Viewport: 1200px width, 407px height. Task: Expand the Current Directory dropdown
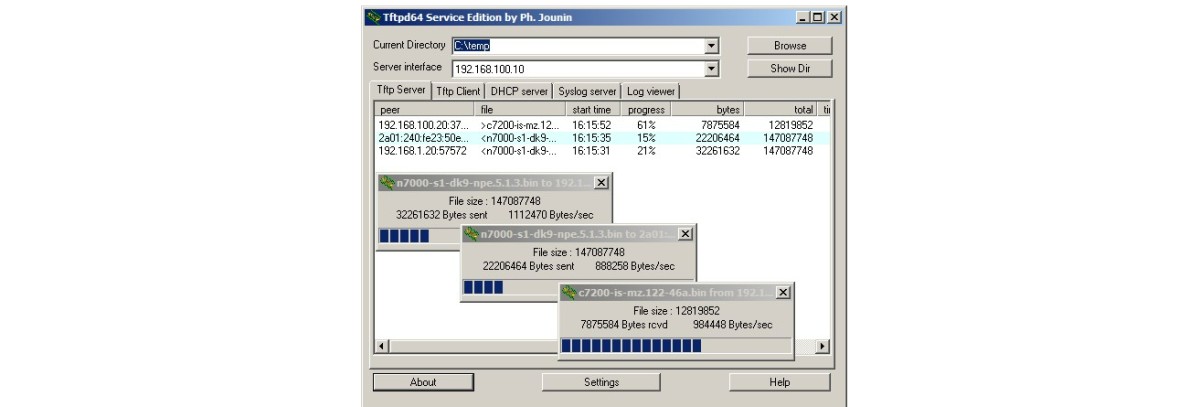point(711,46)
